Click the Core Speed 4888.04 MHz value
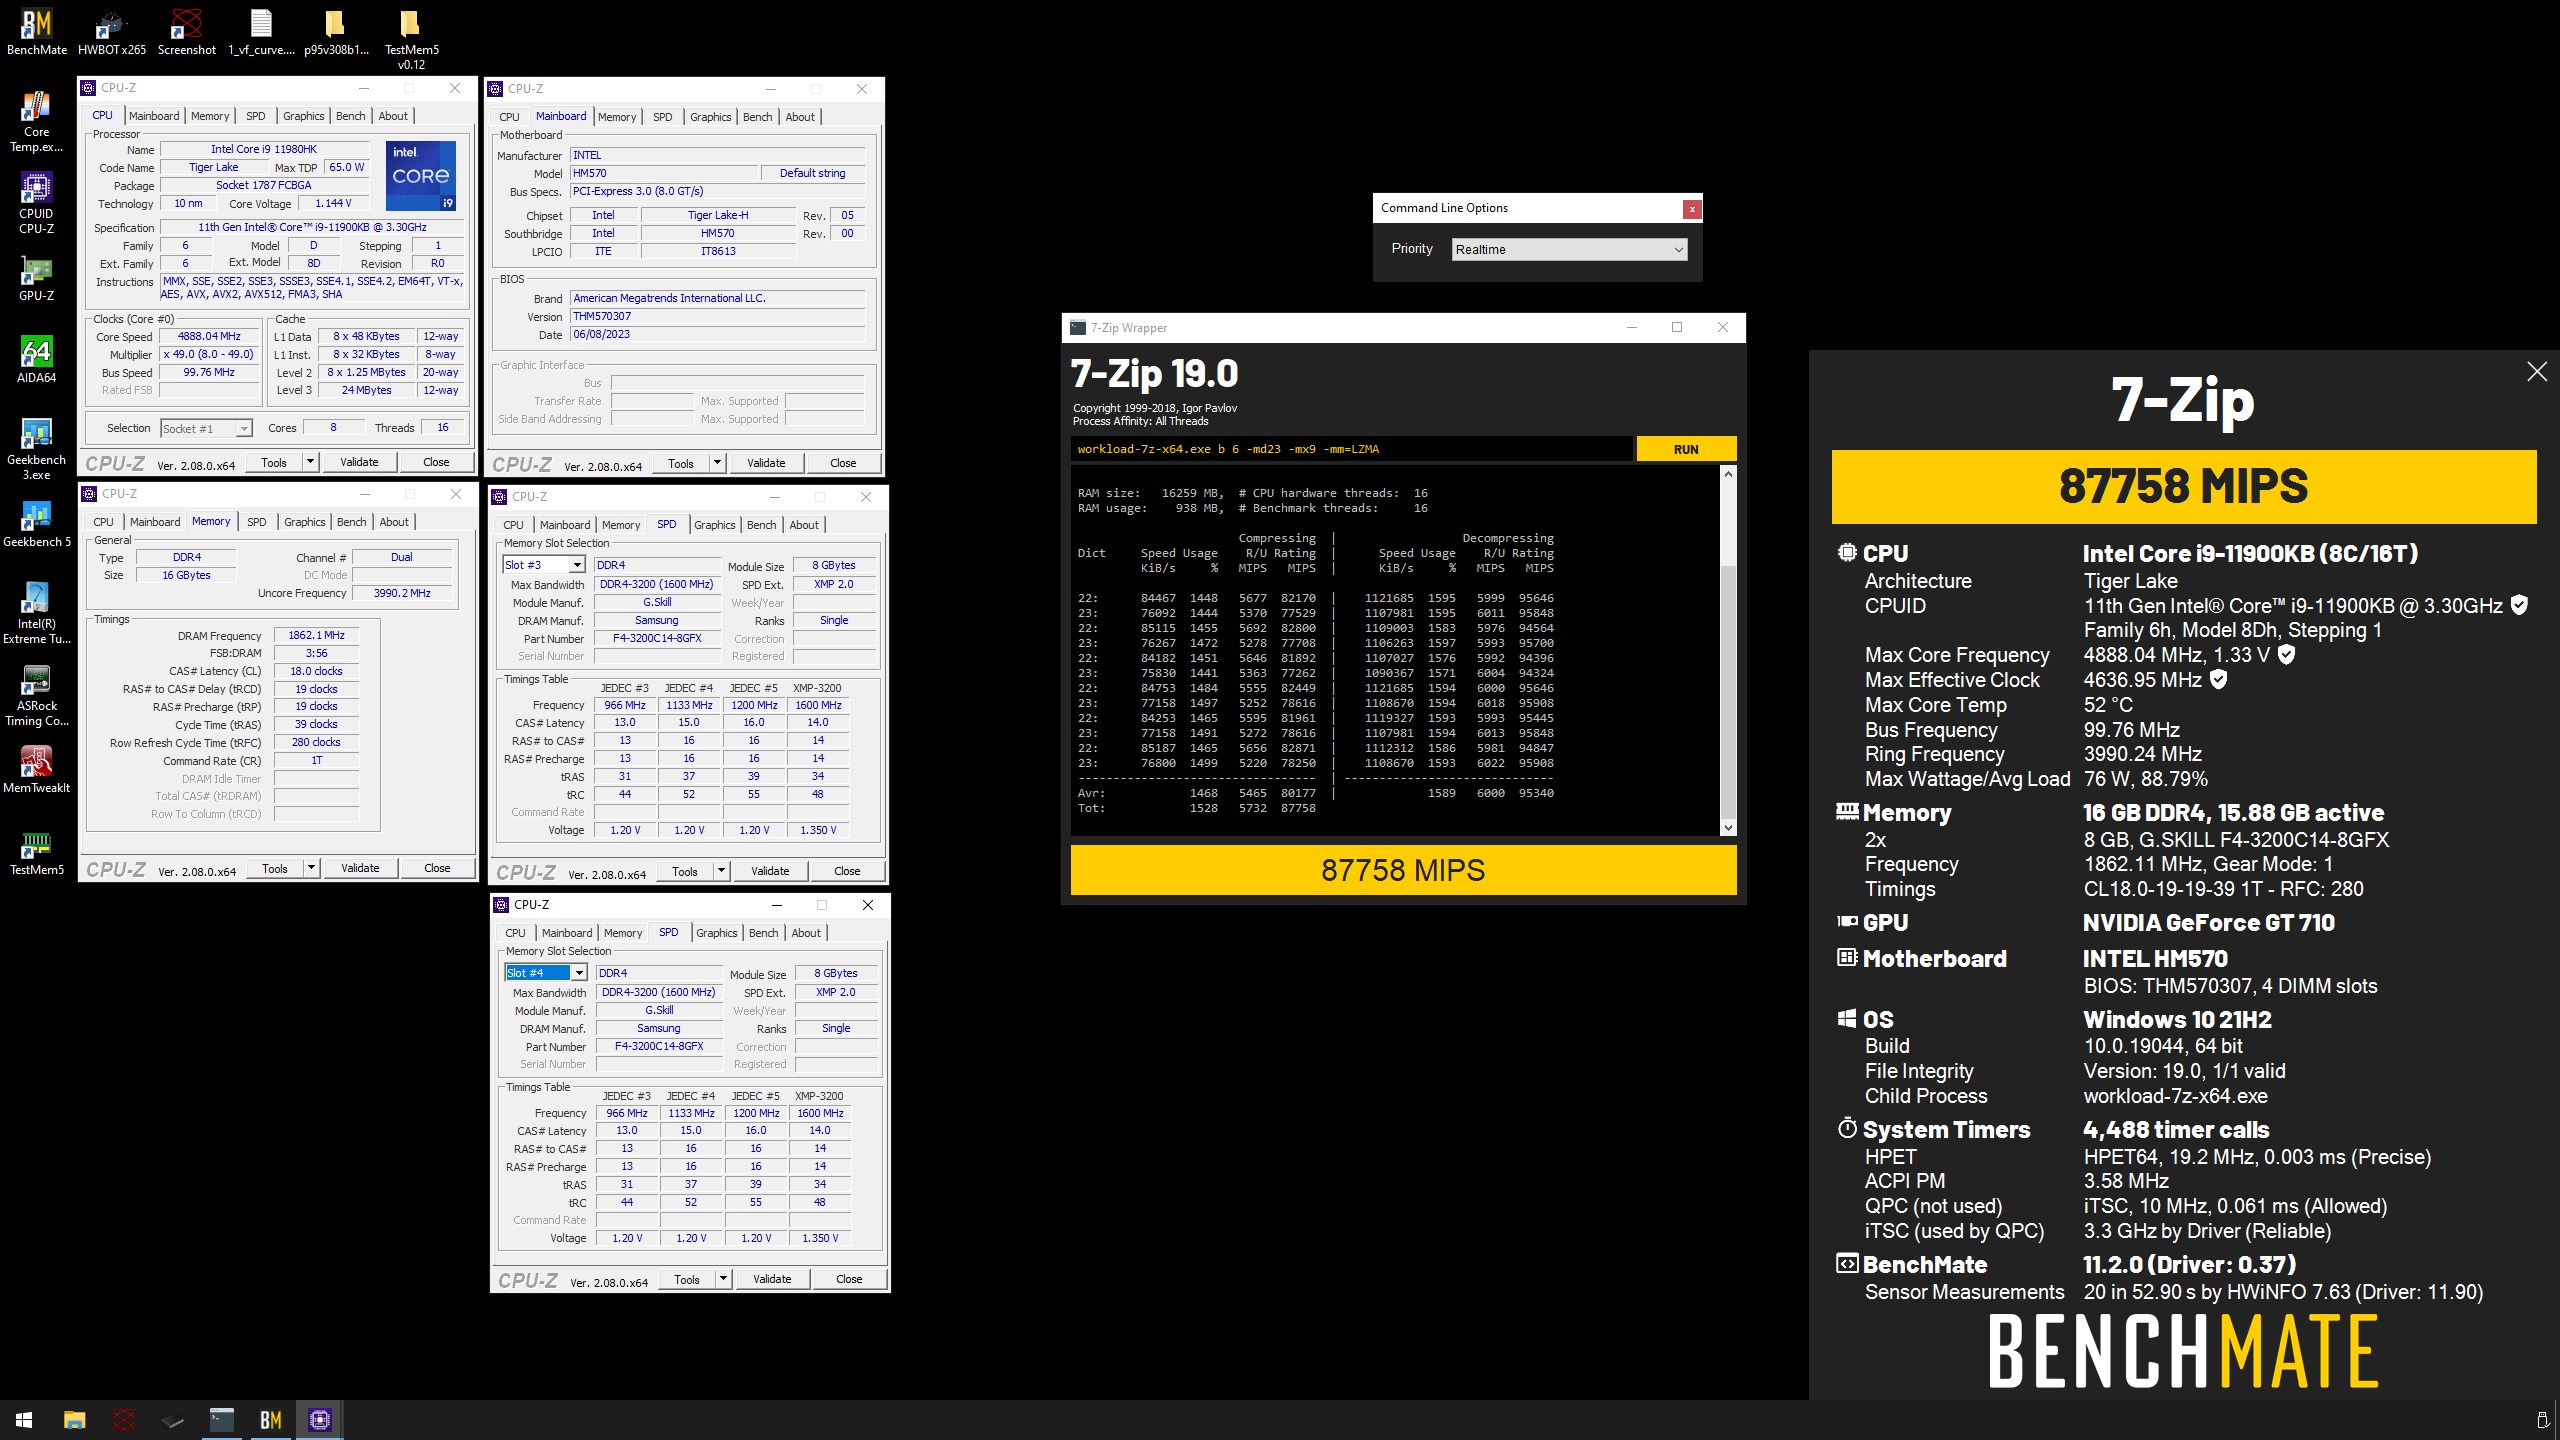Screen dimensions: 2560x1440 pos(209,336)
